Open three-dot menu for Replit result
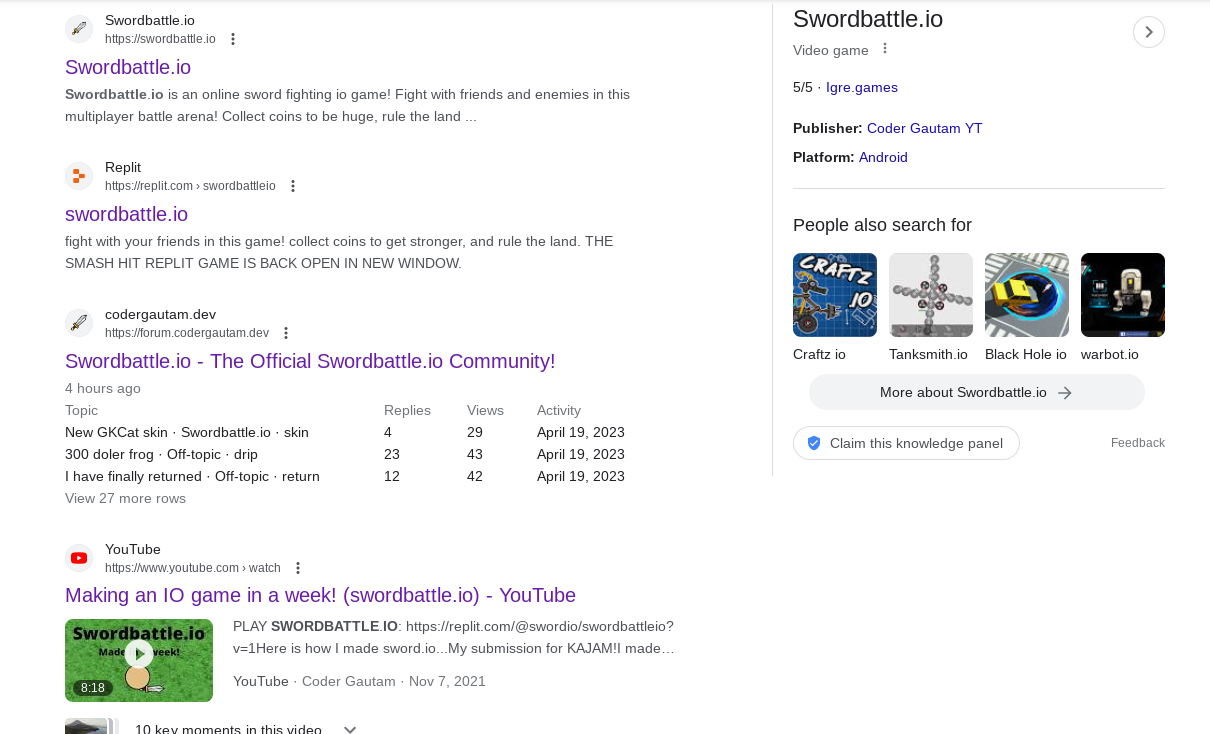The width and height of the screenshot is (1210, 734). coord(293,186)
